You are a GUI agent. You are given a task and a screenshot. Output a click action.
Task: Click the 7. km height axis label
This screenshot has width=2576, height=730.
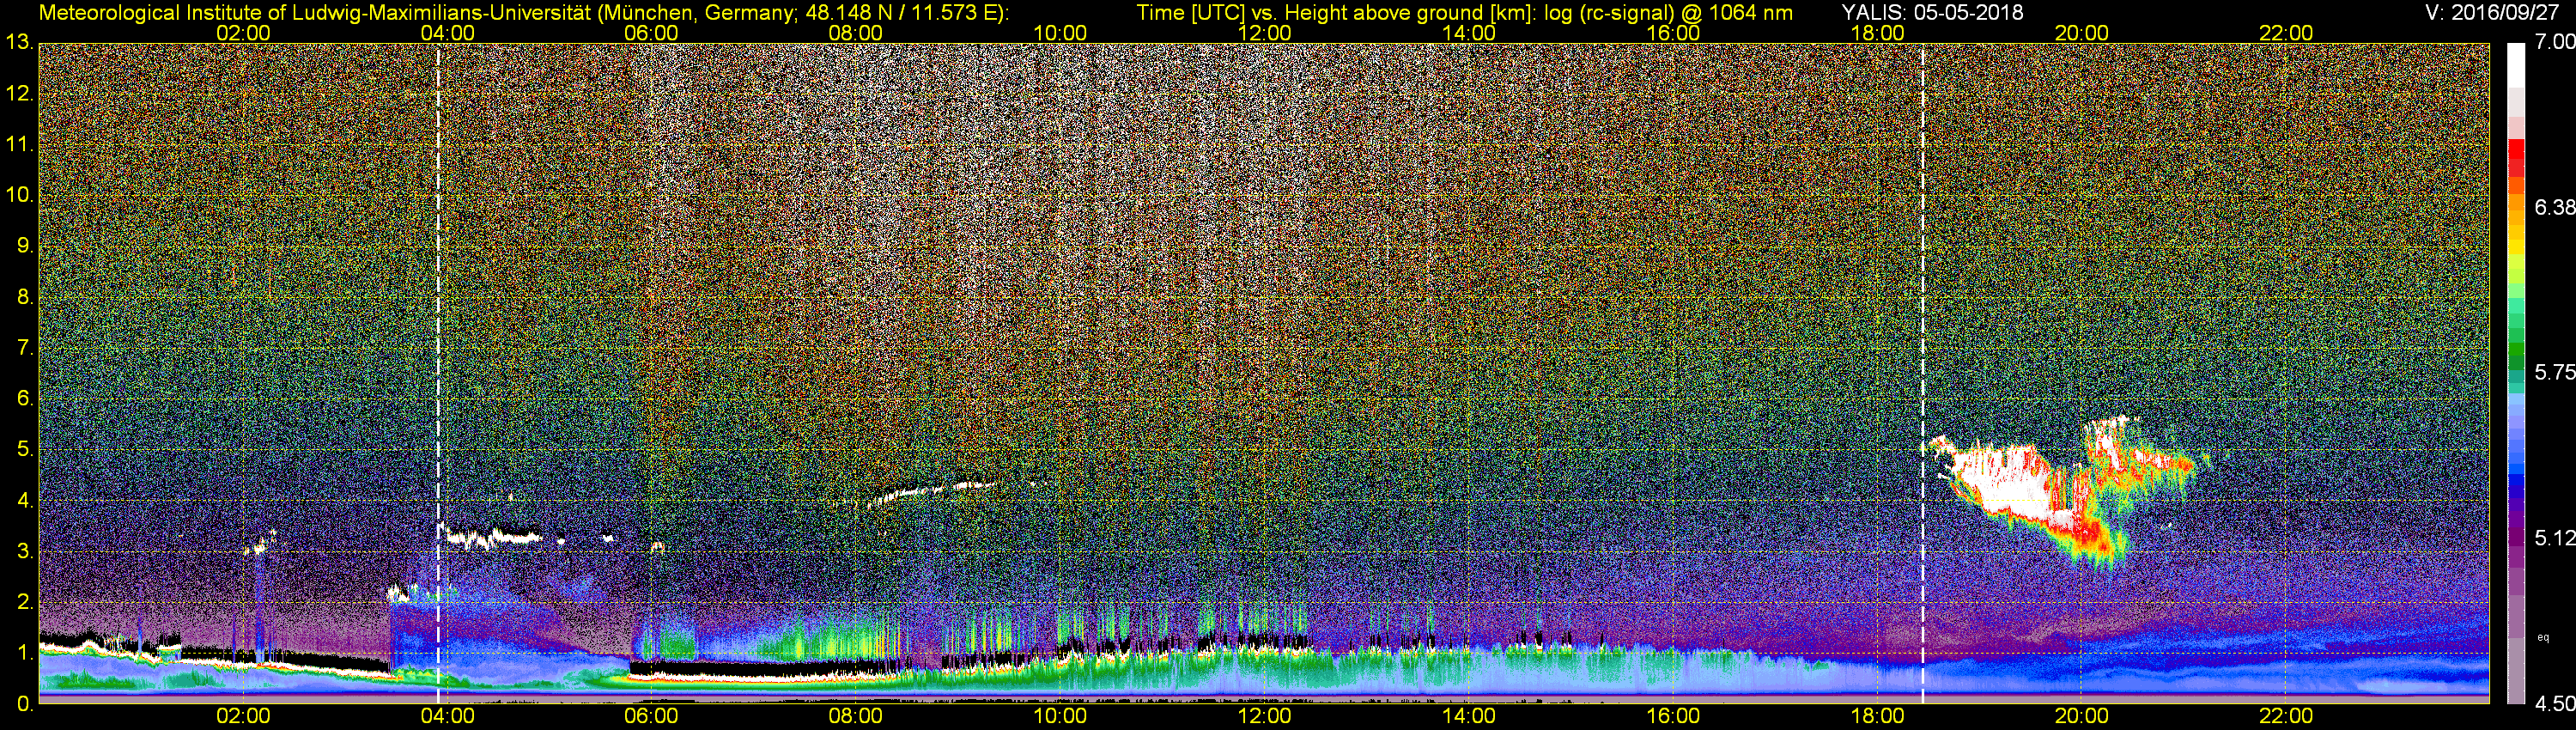[25, 347]
